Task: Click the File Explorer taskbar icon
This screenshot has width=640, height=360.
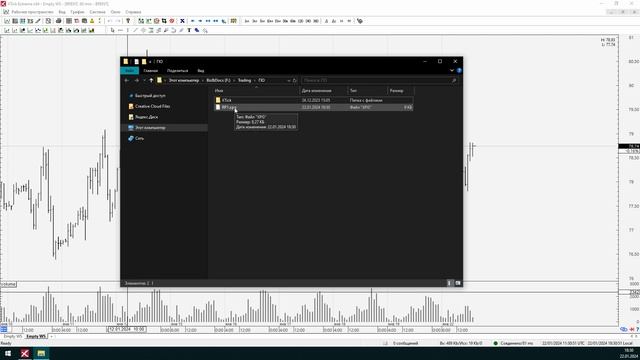Action: (x=41, y=353)
